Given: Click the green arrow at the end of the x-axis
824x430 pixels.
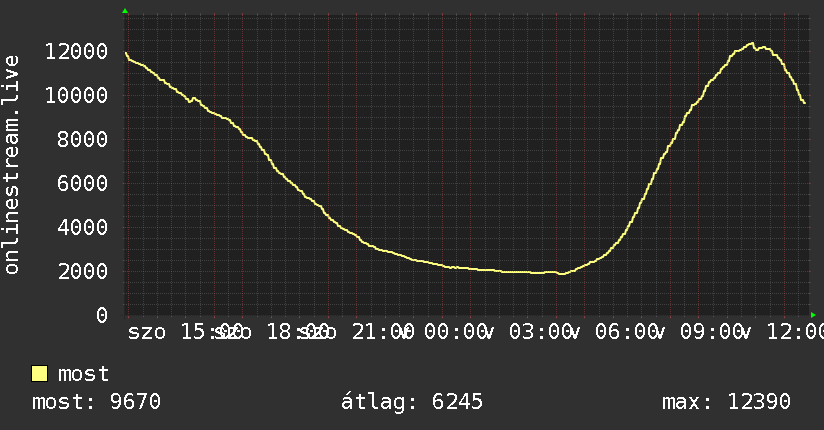Looking at the screenshot, I should (x=813, y=315).
